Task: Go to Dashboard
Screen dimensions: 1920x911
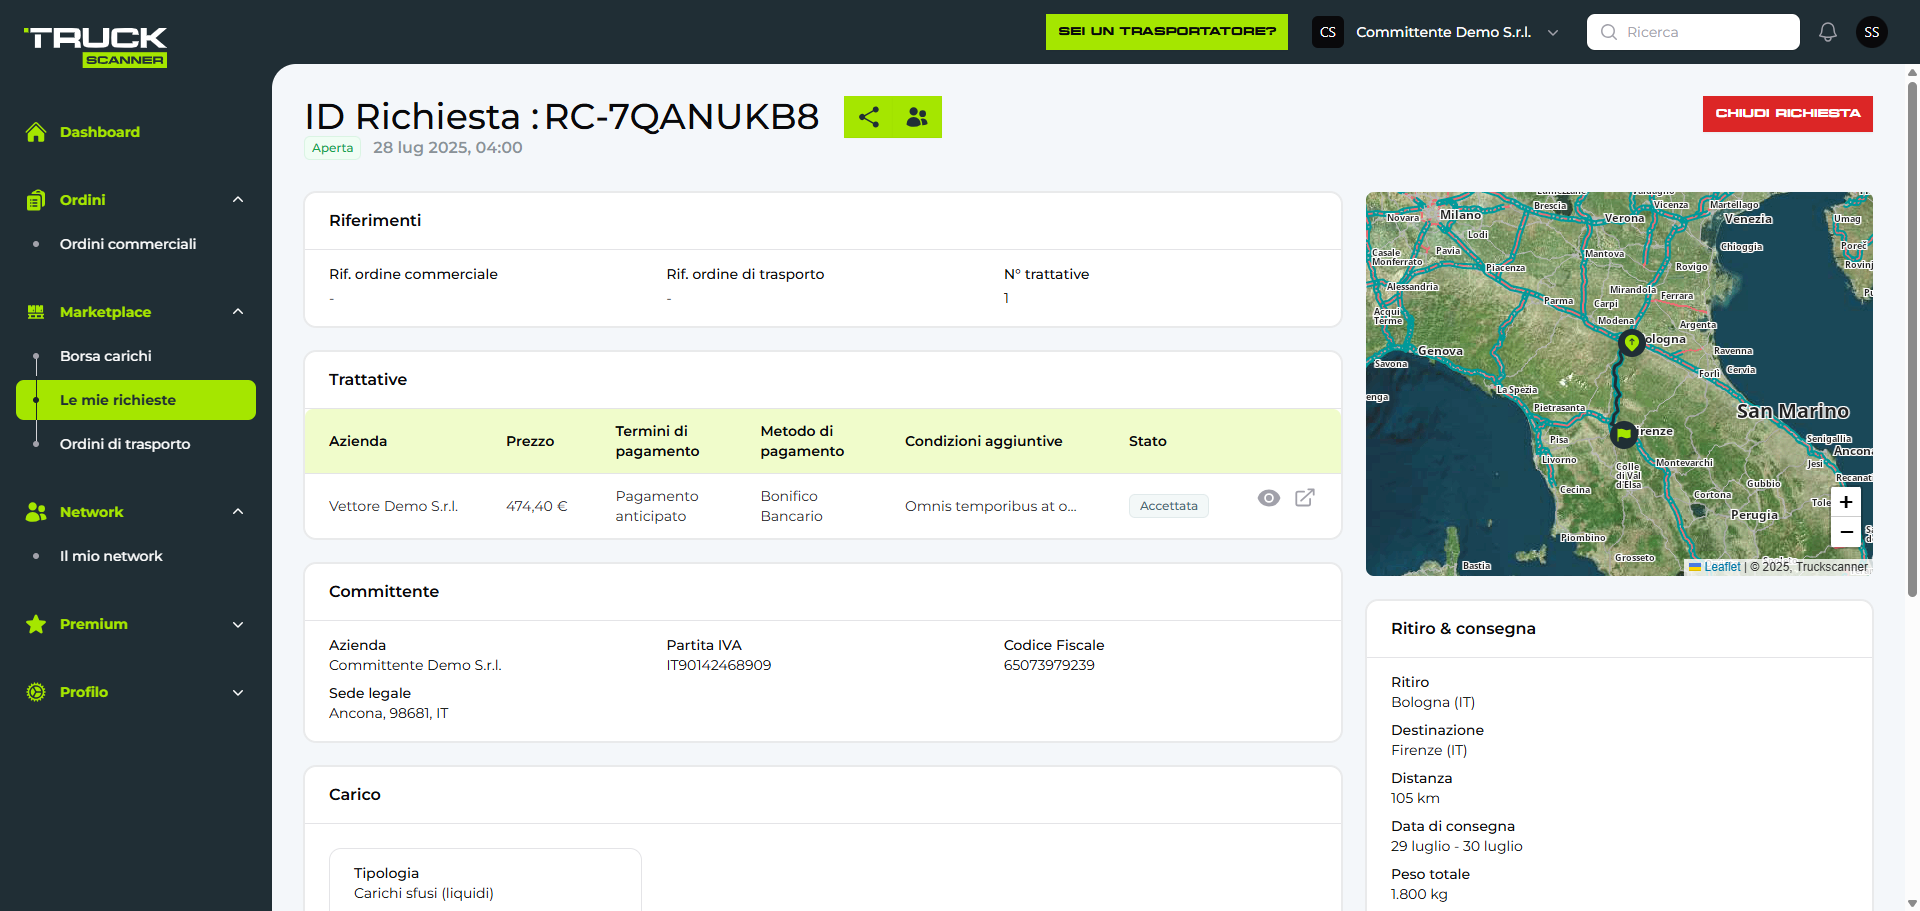Action: tap(100, 132)
